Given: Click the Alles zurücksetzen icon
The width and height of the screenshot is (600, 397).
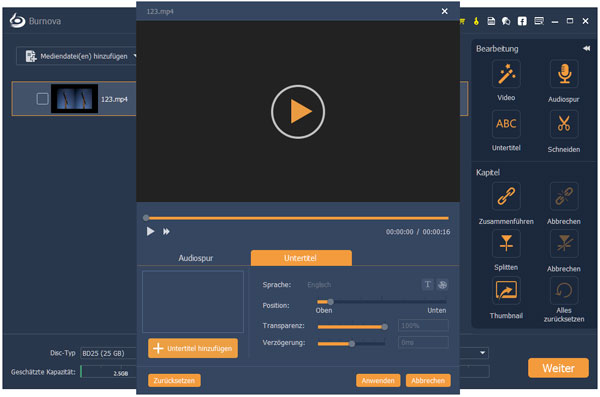Looking at the screenshot, I should click(564, 291).
